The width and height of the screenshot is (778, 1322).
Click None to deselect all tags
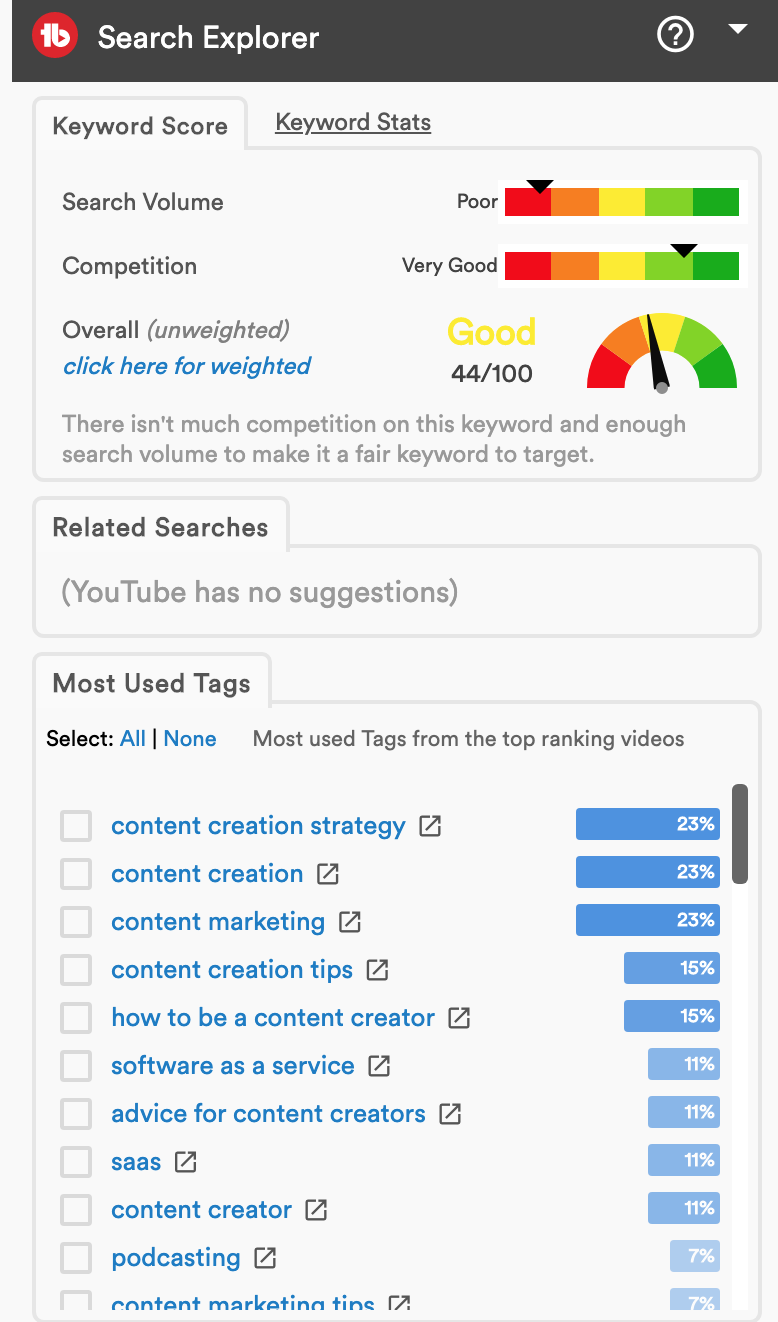pyautogui.click(x=190, y=739)
